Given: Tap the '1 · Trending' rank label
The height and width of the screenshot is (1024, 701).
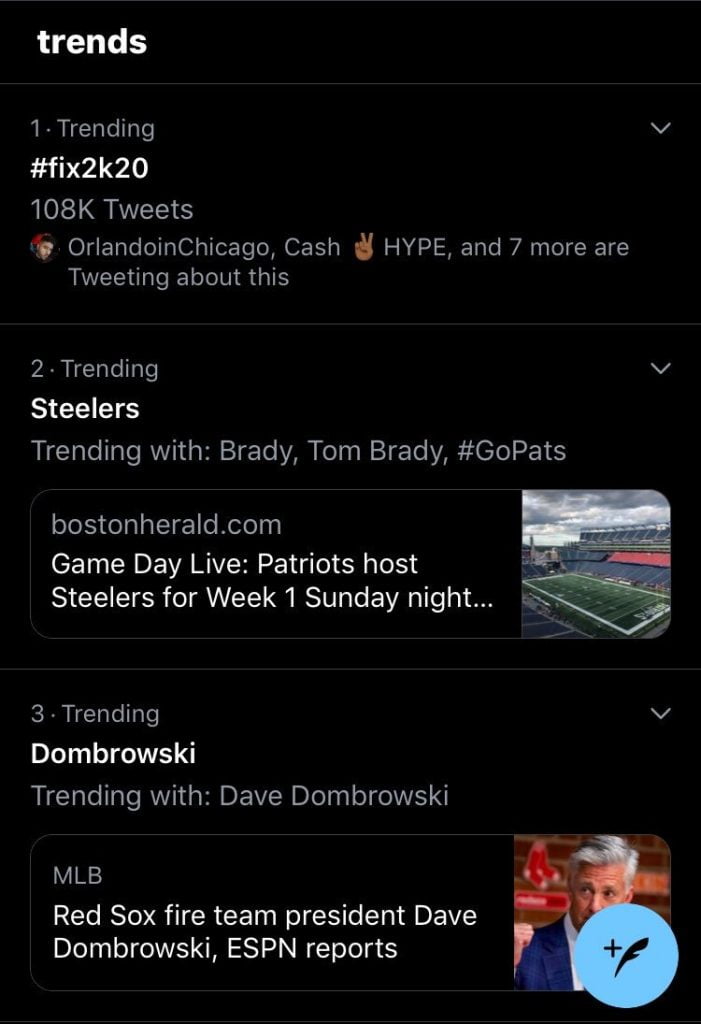Looking at the screenshot, I should [x=92, y=128].
